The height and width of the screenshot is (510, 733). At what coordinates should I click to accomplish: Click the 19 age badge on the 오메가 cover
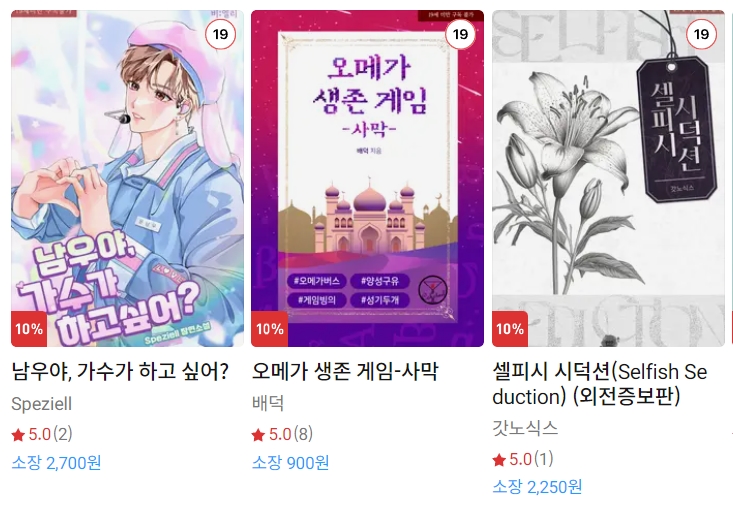460,34
